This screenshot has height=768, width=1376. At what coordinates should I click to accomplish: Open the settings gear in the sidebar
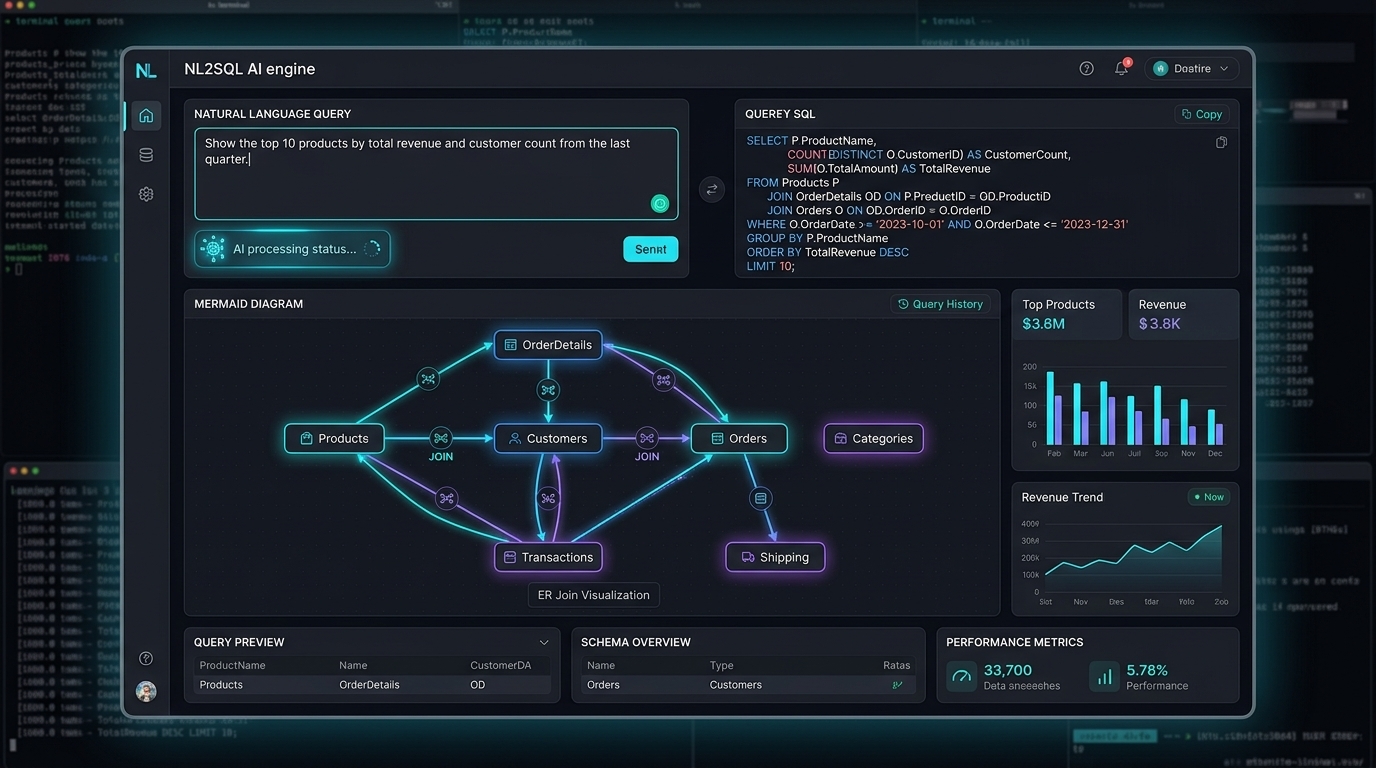coord(146,194)
